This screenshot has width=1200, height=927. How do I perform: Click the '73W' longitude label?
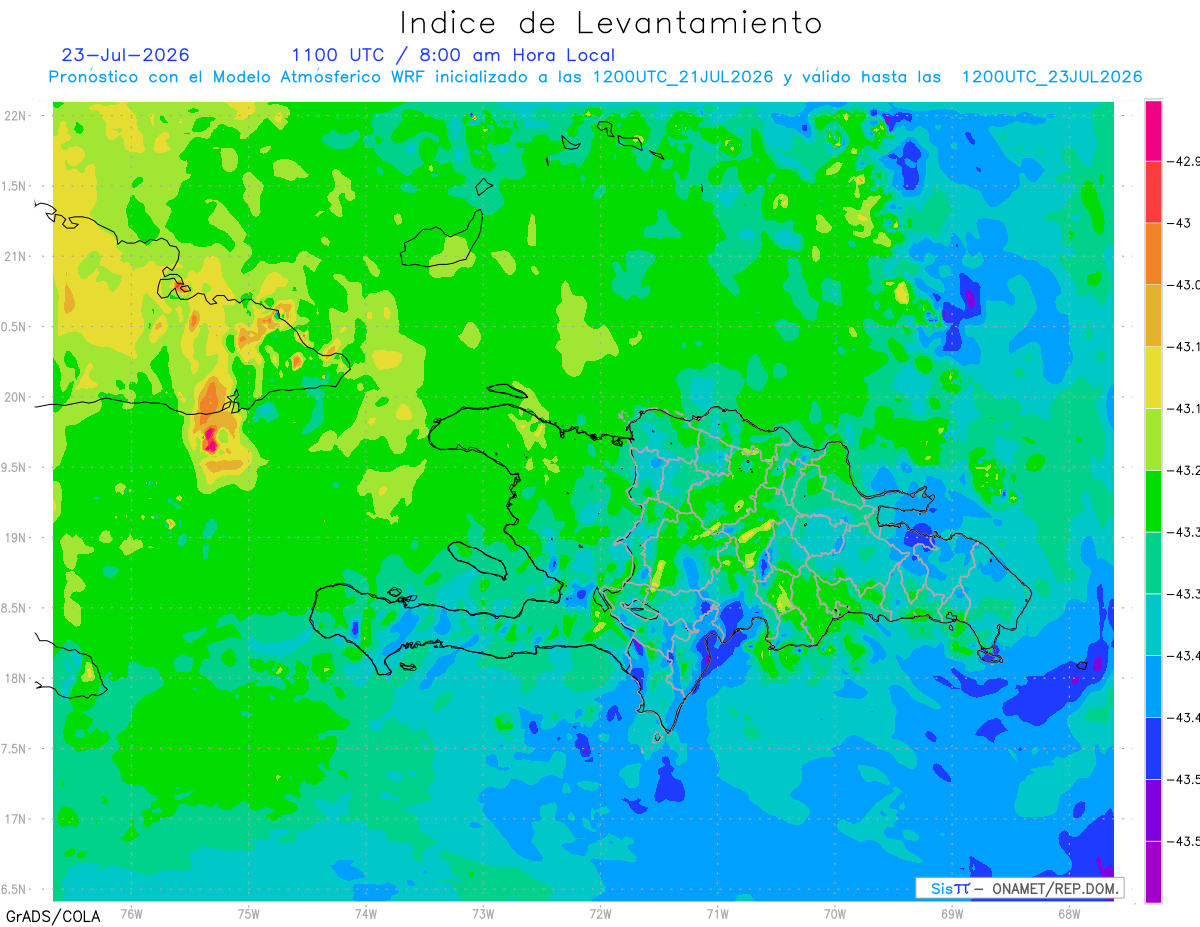click(483, 913)
